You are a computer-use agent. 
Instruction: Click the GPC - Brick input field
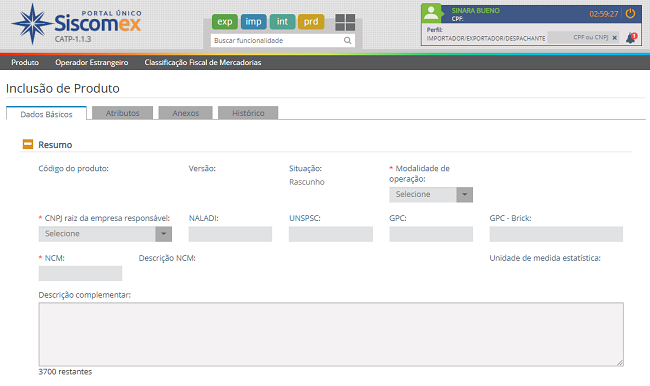click(x=556, y=234)
